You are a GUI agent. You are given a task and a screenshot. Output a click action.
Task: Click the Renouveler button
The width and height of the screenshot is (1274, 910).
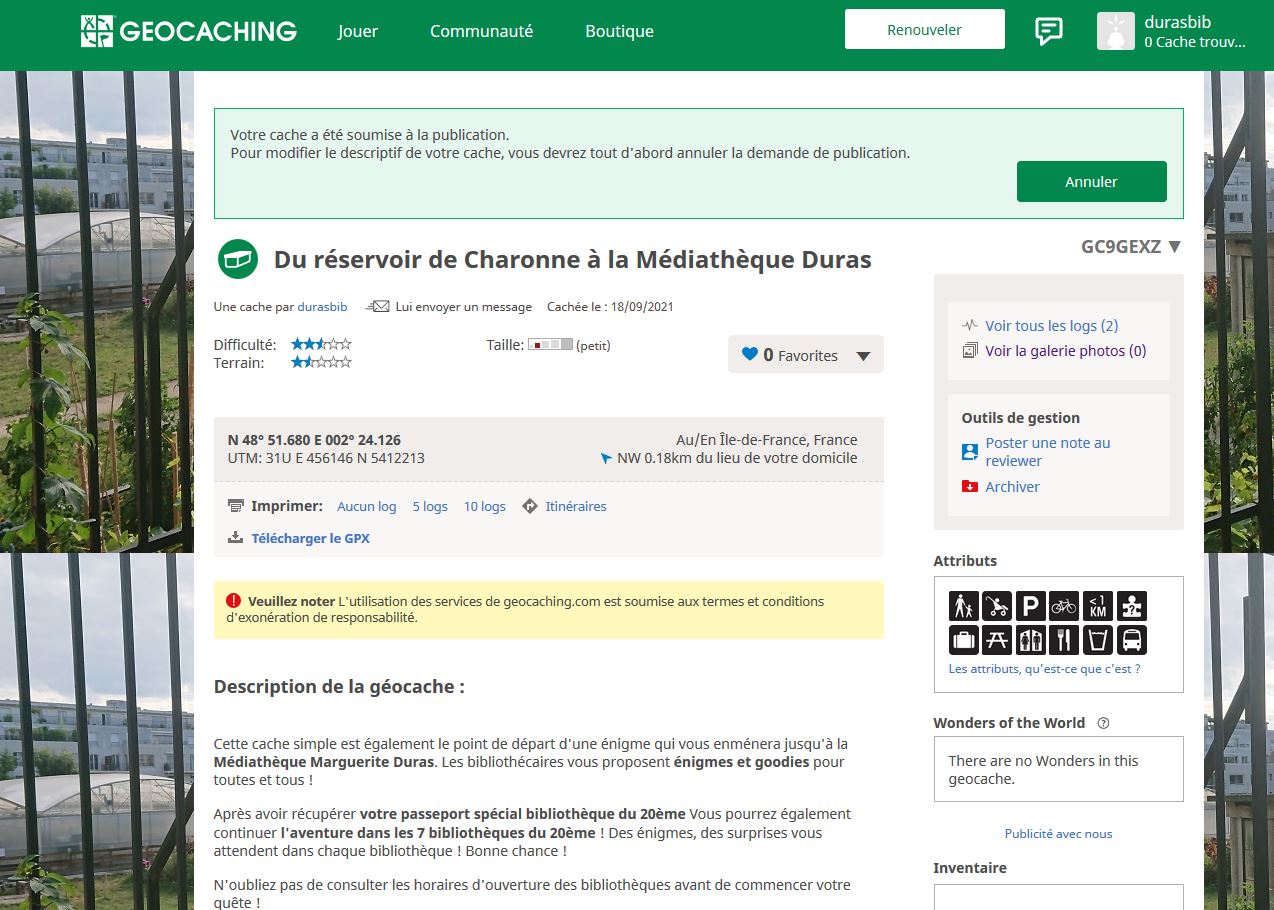pyautogui.click(x=924, y=30)
